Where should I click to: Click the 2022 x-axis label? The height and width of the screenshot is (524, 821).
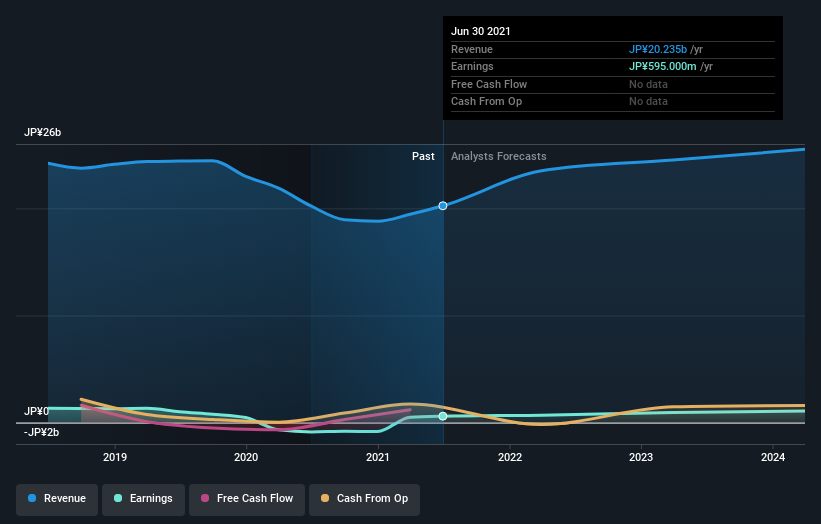click(510, 457)
